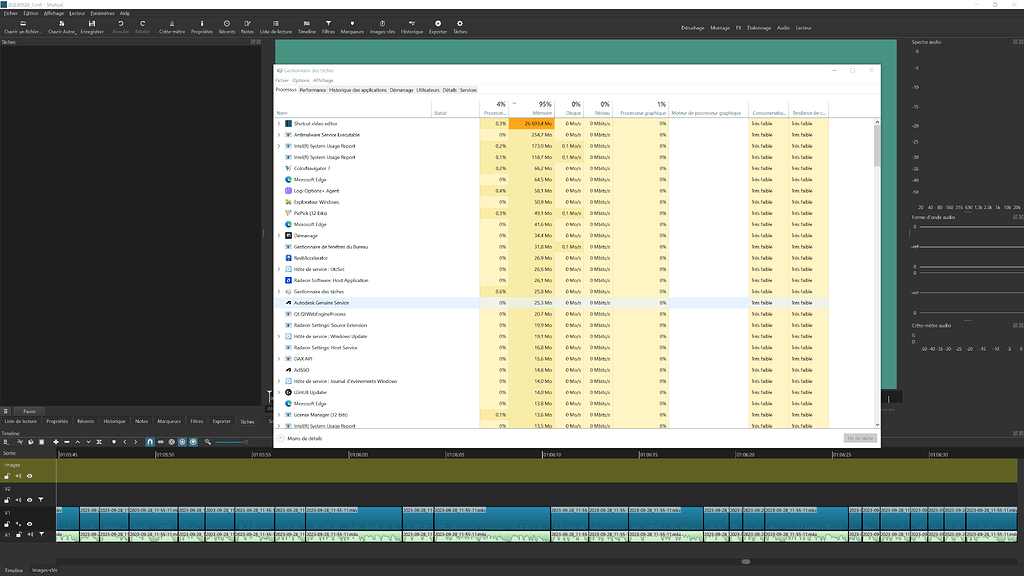Expand the Antimalware Service Executable process
The height and width of the screenshot is (576, 1024).
(x=279, y=134)
